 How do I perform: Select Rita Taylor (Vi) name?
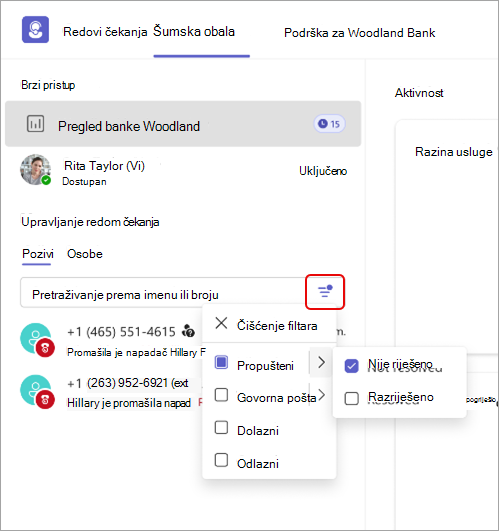coord(104,166)
